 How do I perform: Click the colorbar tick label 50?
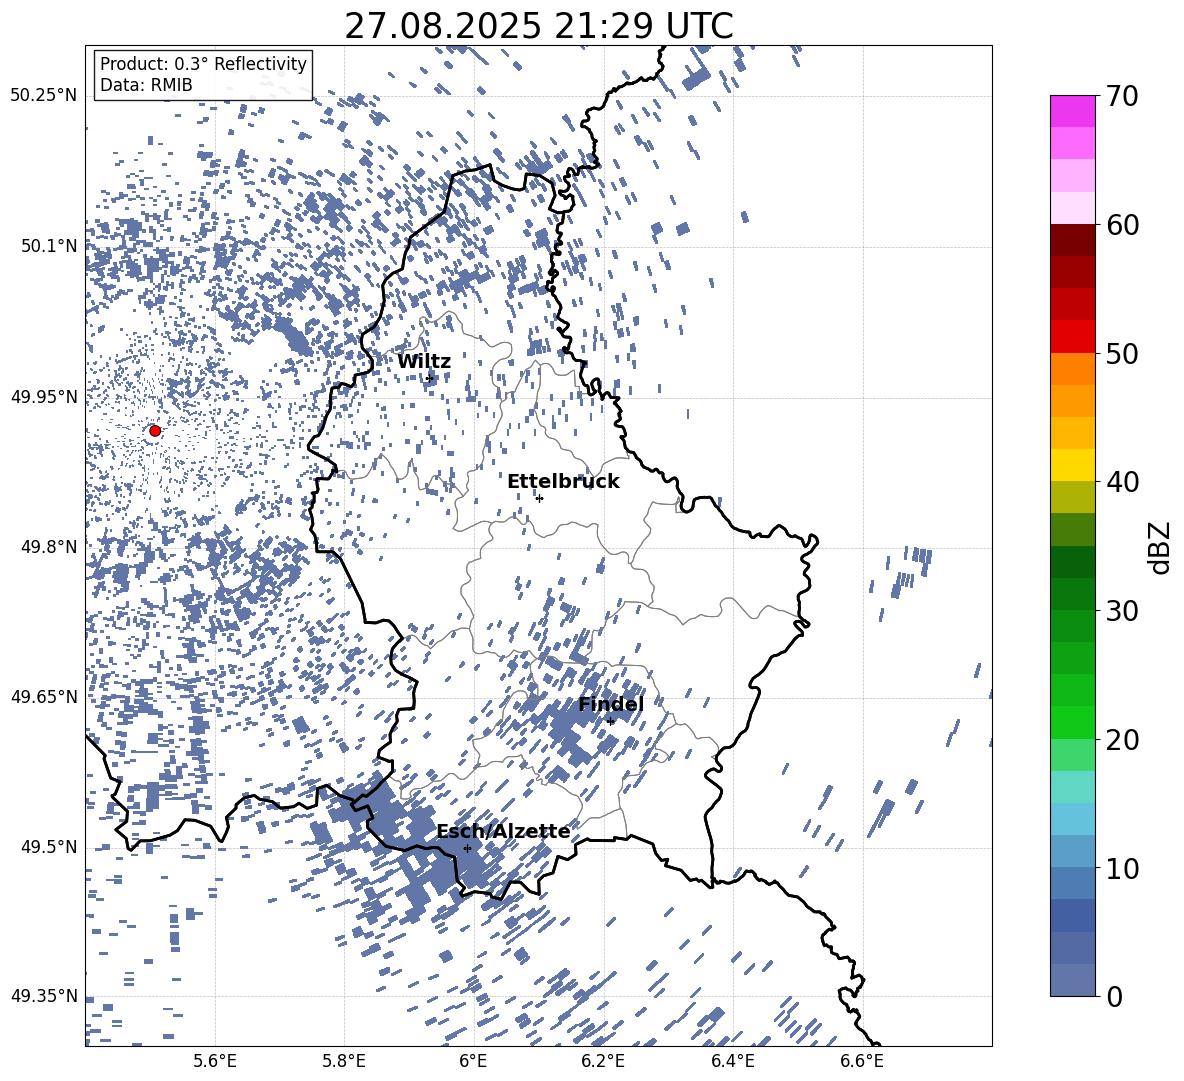pyautogui.click(x=1122, y=353)
